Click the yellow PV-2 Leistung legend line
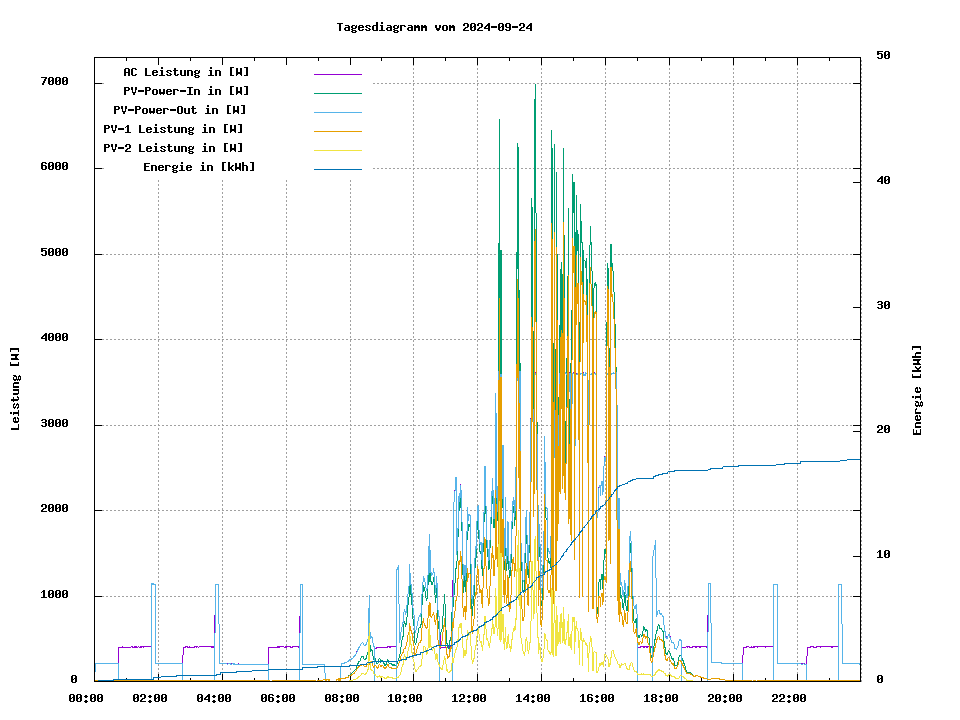Screen dimensions: 960x720 pyautogui.click(x=337, y=150)
